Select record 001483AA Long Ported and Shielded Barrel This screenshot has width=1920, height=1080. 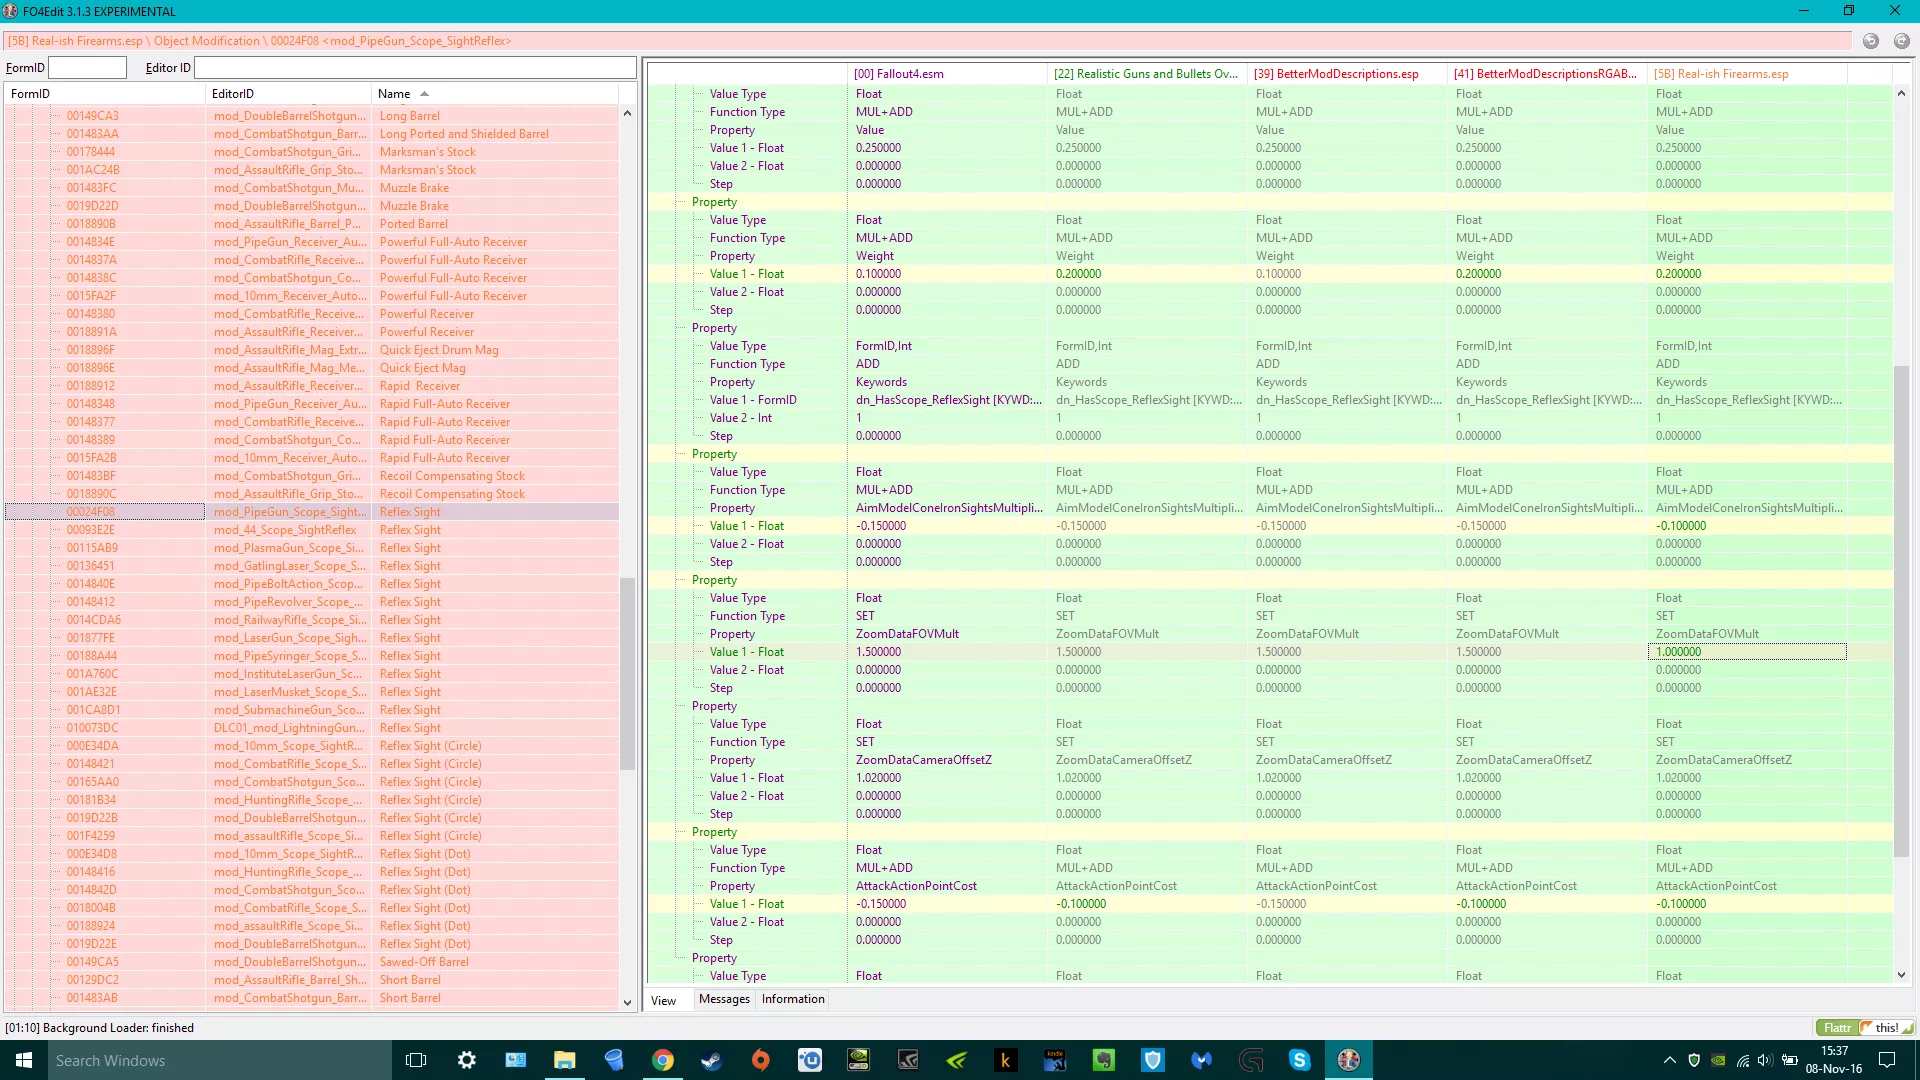[312, 134]
